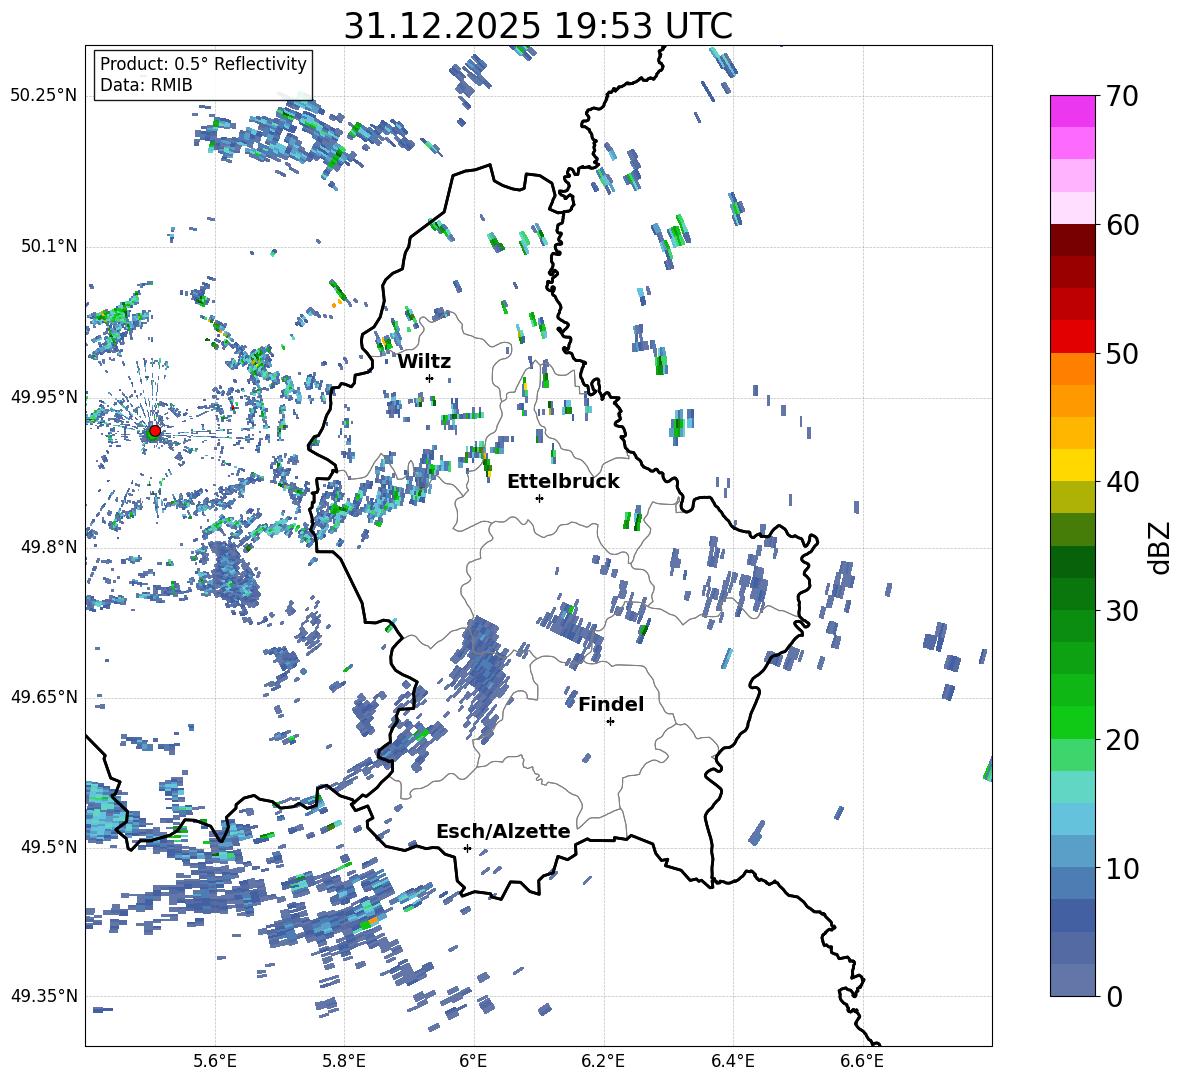The image size is (1184, 1081).
Task: Click the 5.6°E longitude label
Action: [215, 1061]
